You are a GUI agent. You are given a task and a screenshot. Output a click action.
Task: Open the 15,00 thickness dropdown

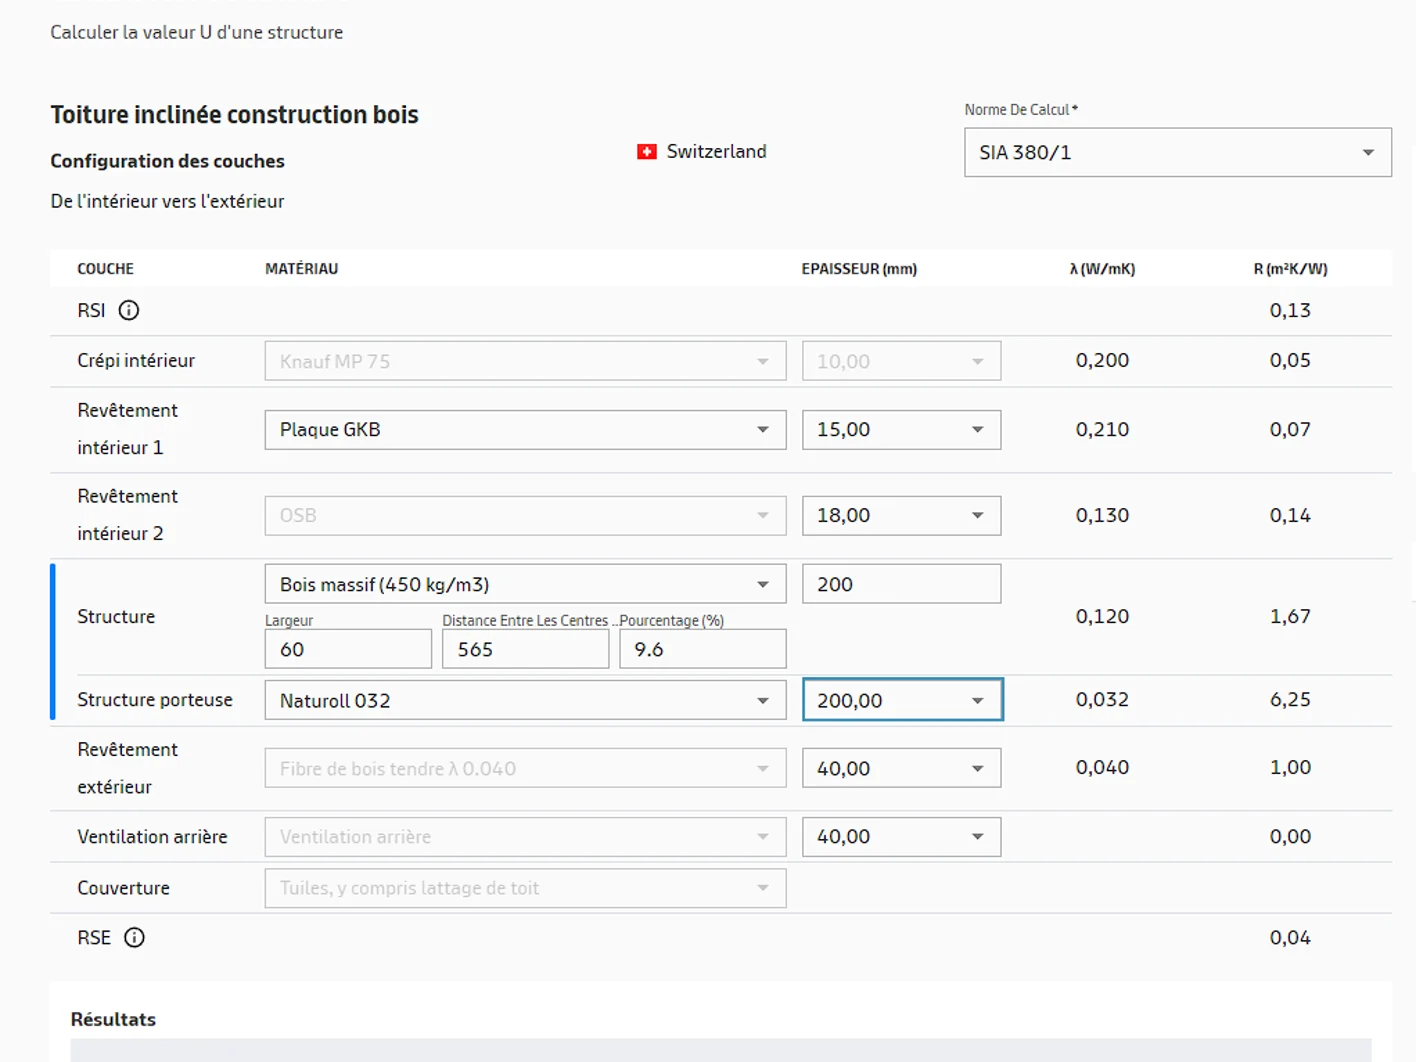pos(901,429)
